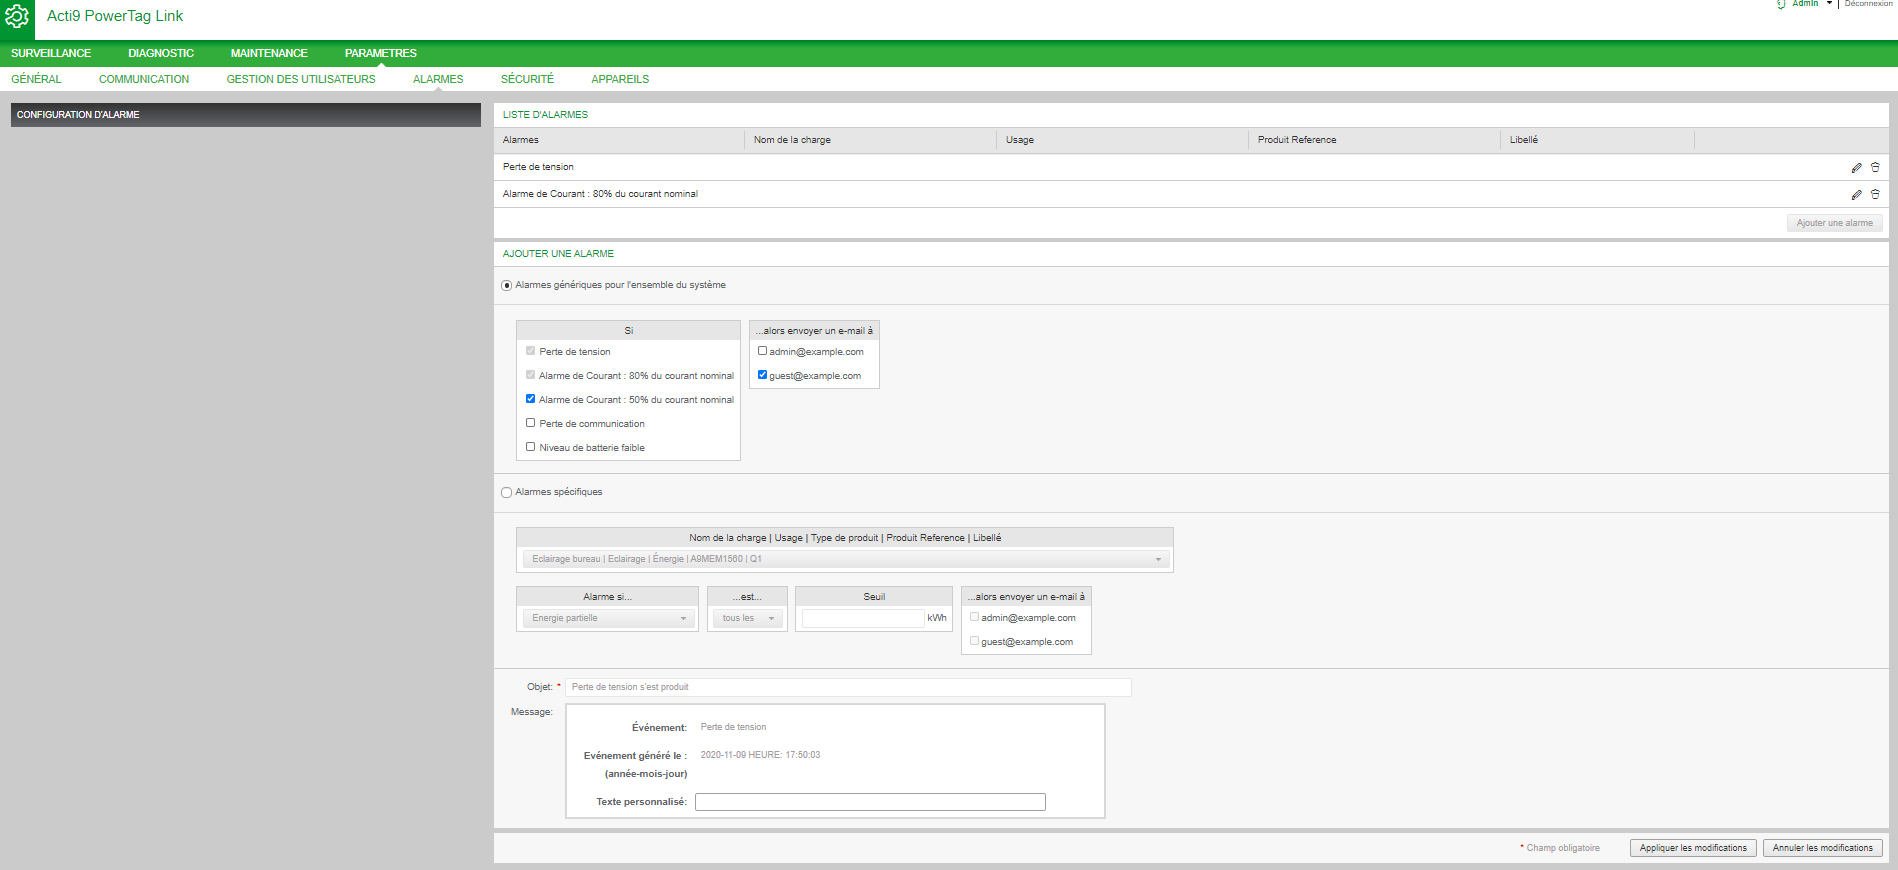Switch to the GÉNÉRAL tab
The height and width of the screenshot is (870, 1898).
tap(36, 79)
